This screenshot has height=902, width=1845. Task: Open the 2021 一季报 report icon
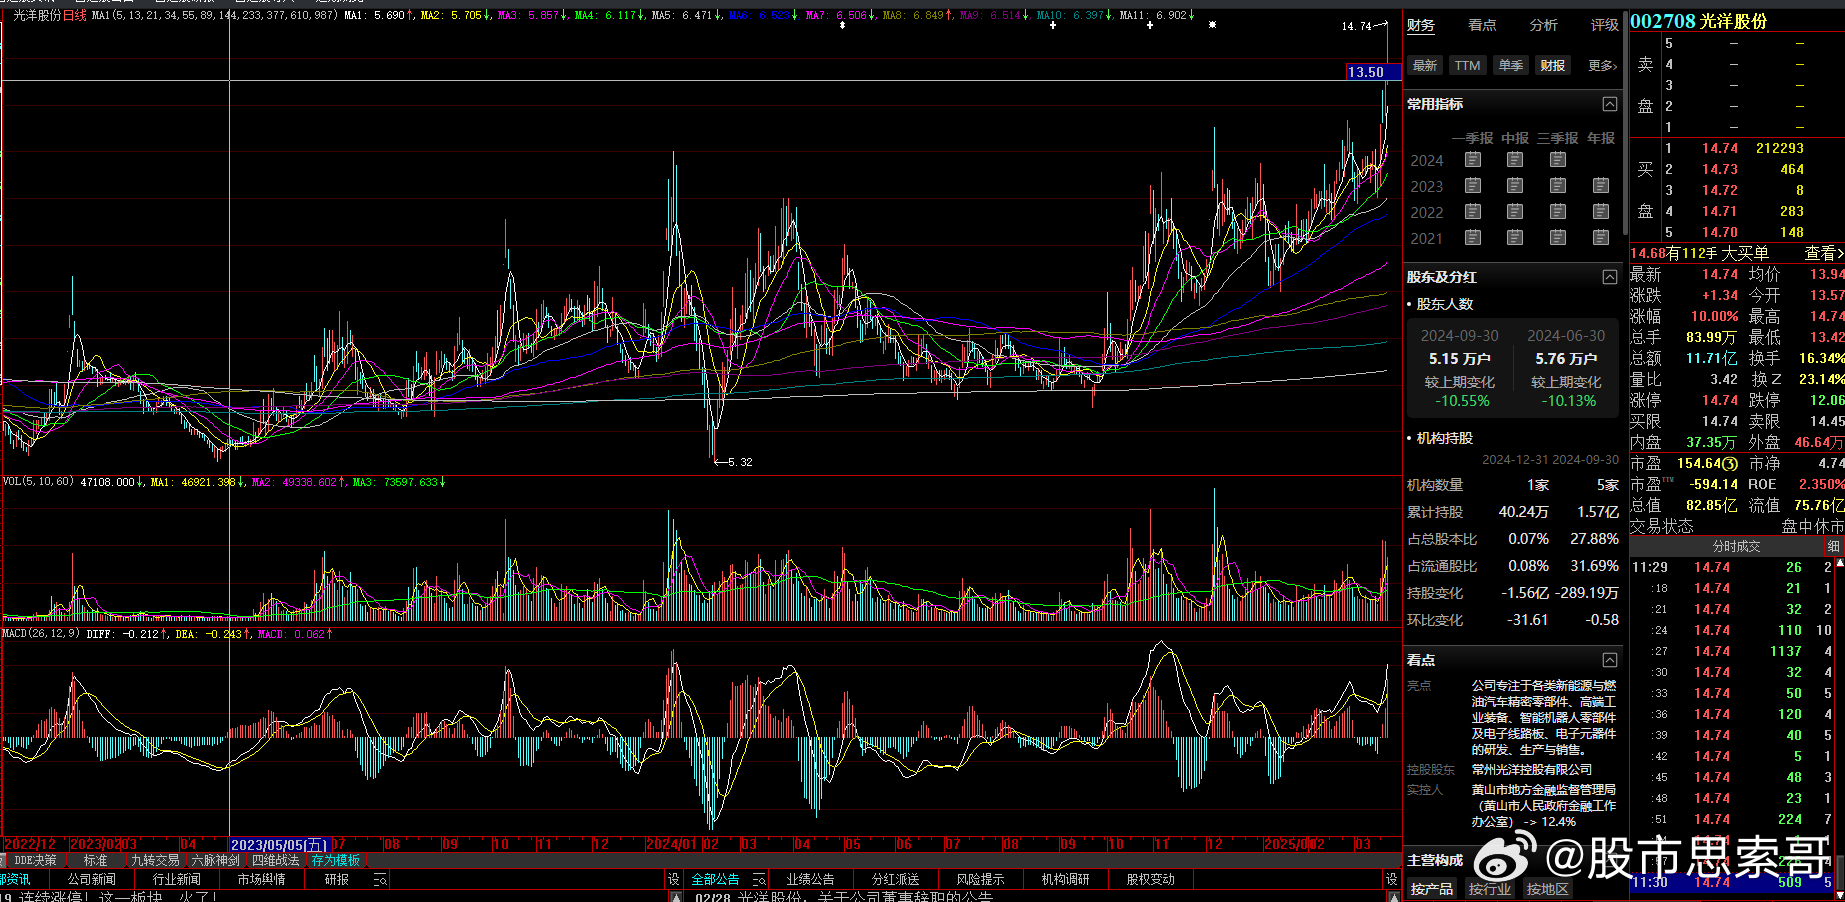pos(1472,238)
